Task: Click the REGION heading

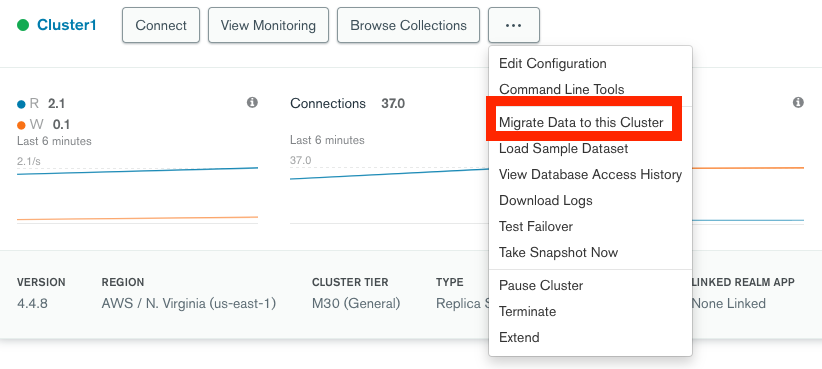Action: [123, 283]
